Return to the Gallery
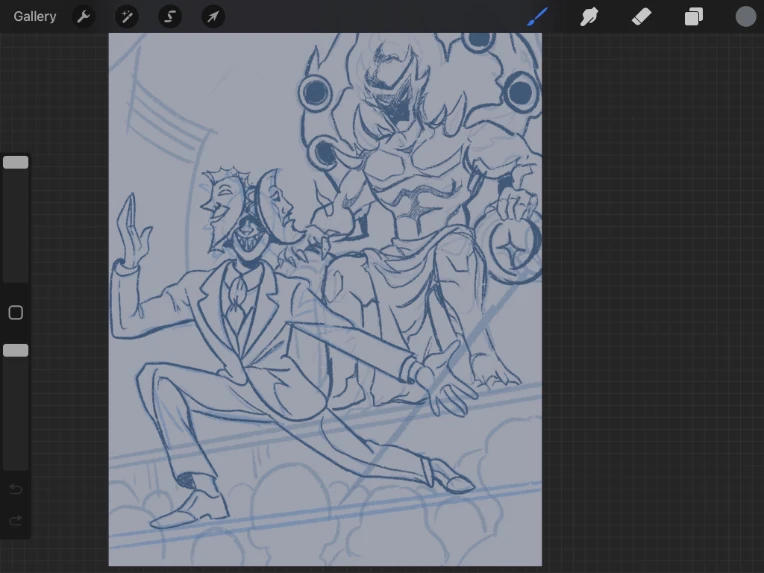Image resolution: width=764 pixels, height=573 pixels. (x=35, y=17)
